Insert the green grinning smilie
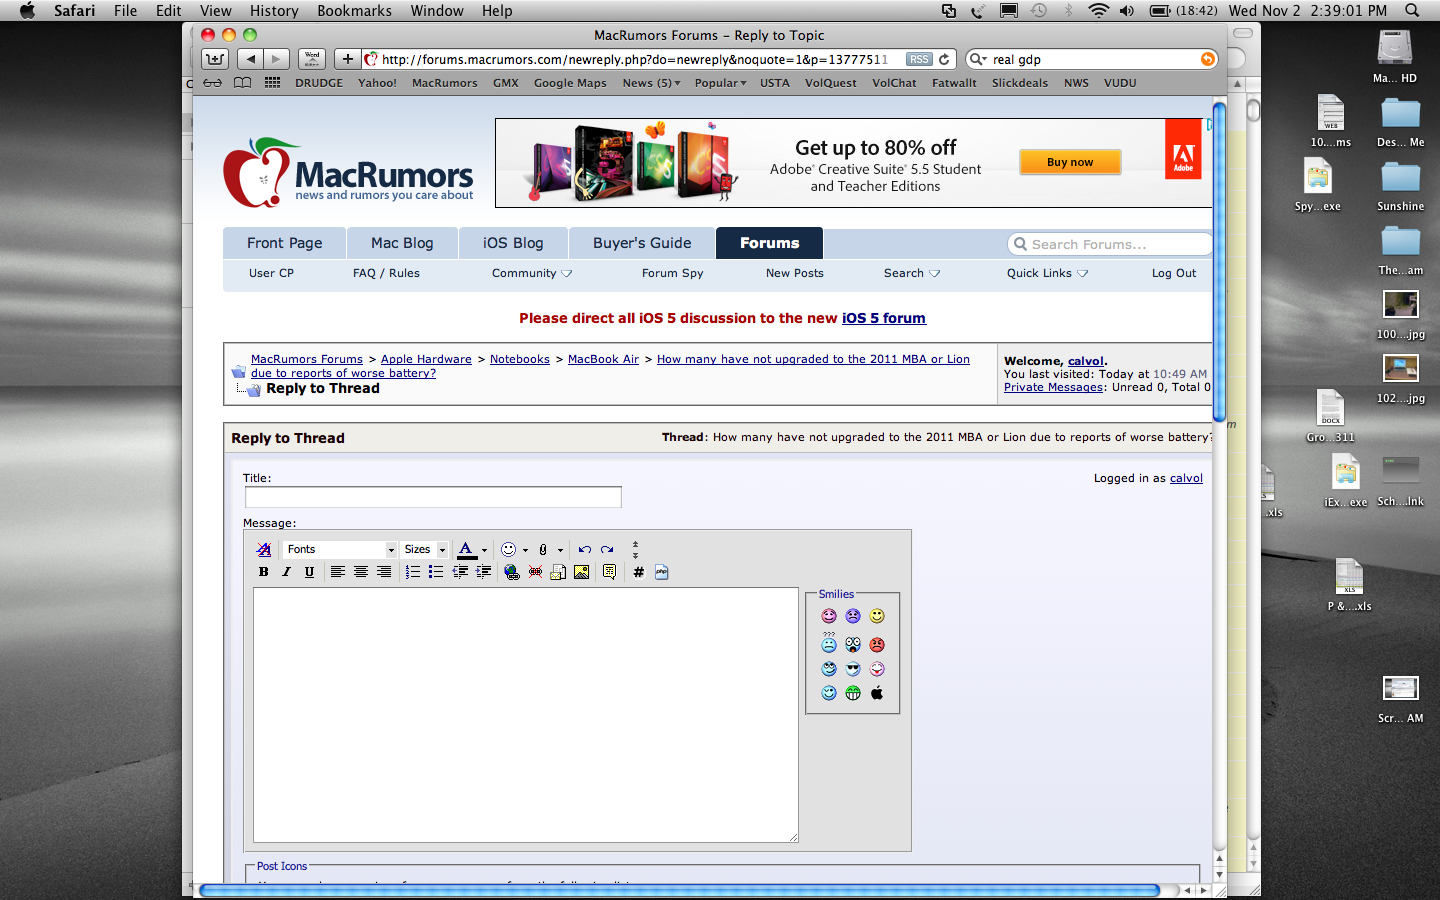The height and width of the screenshot is (900, 1440). 853,693
